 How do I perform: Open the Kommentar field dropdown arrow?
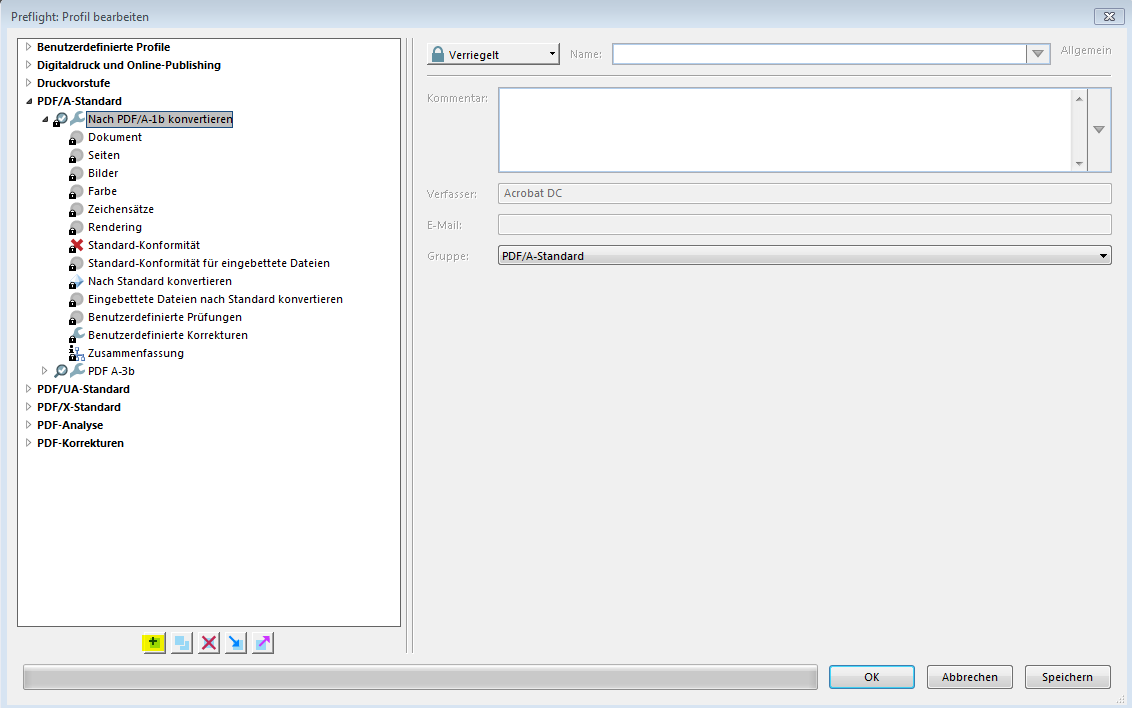1099,130
